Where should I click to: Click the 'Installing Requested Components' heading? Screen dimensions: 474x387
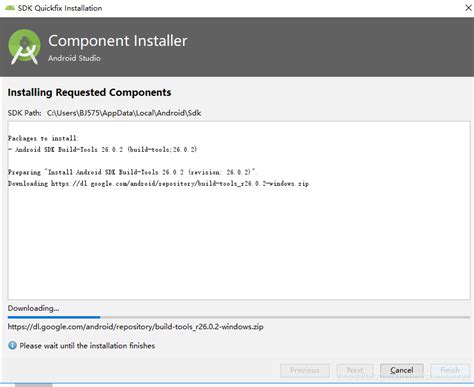coord(89,92)
